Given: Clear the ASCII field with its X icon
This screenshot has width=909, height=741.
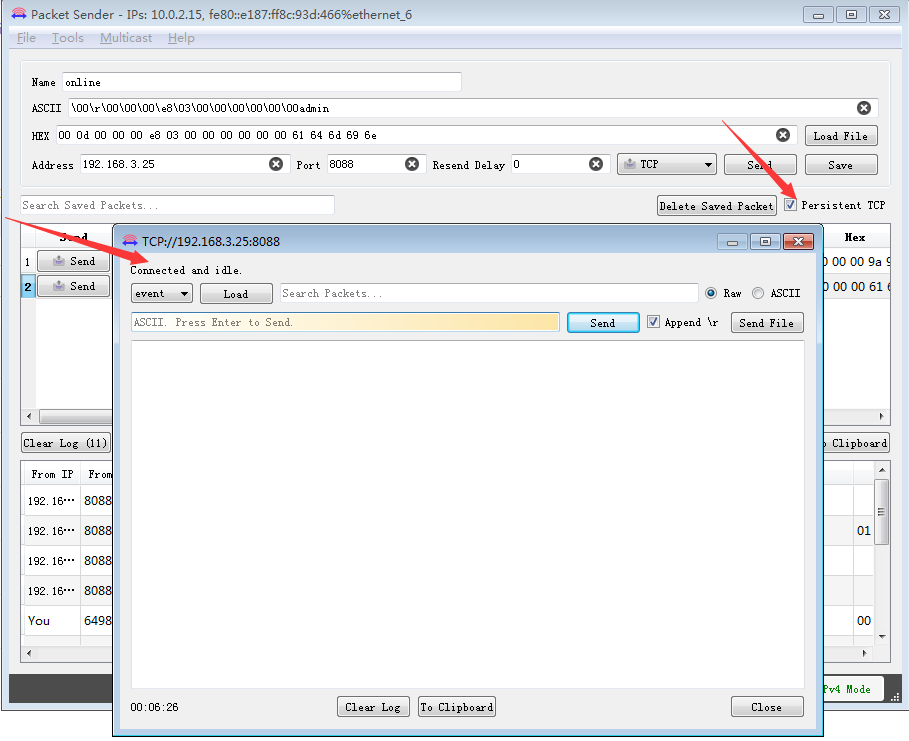Looking at the screenshot, I should pyautogui.click(x=864, y=108).
